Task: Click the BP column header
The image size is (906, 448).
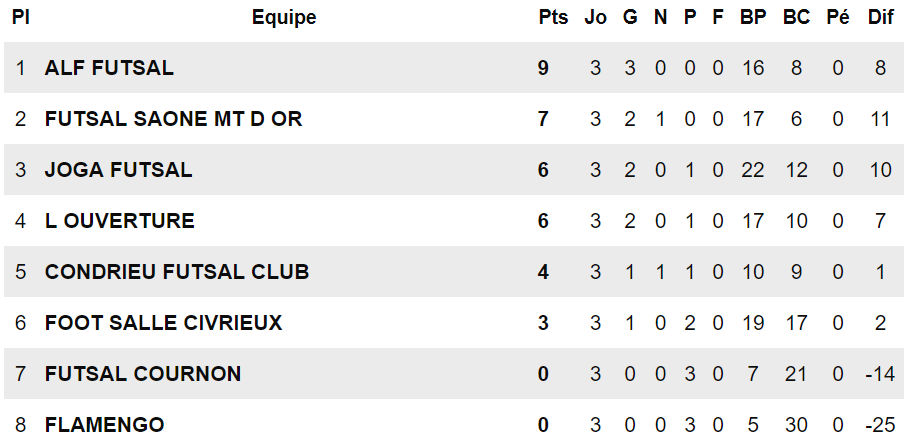Action: click(753, 17)
